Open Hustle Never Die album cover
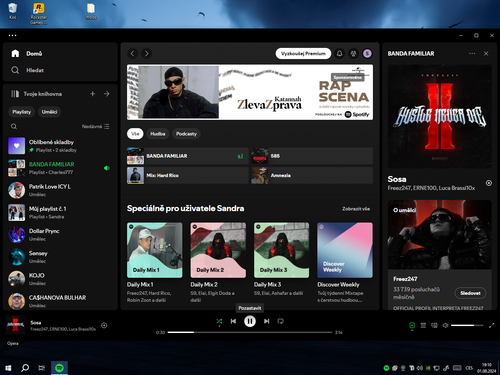 click(440, 116)
